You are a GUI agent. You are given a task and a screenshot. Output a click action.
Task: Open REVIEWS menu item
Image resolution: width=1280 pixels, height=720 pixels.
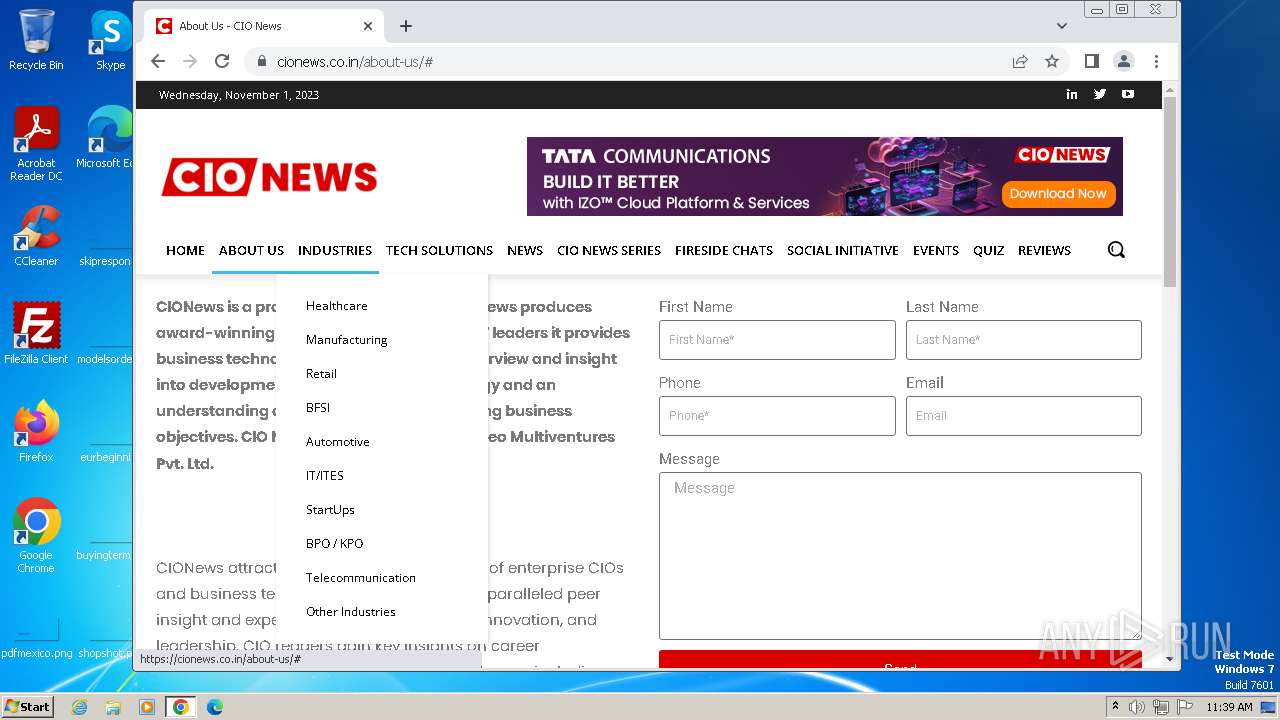[1044, 250]
